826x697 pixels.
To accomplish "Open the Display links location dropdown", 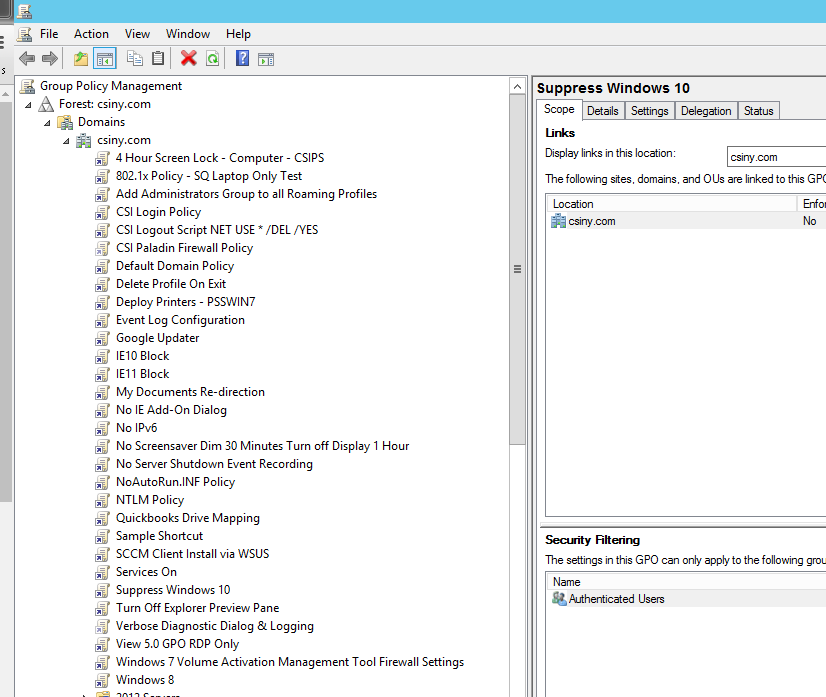I will pyautogui.click(x=776, y=157).
